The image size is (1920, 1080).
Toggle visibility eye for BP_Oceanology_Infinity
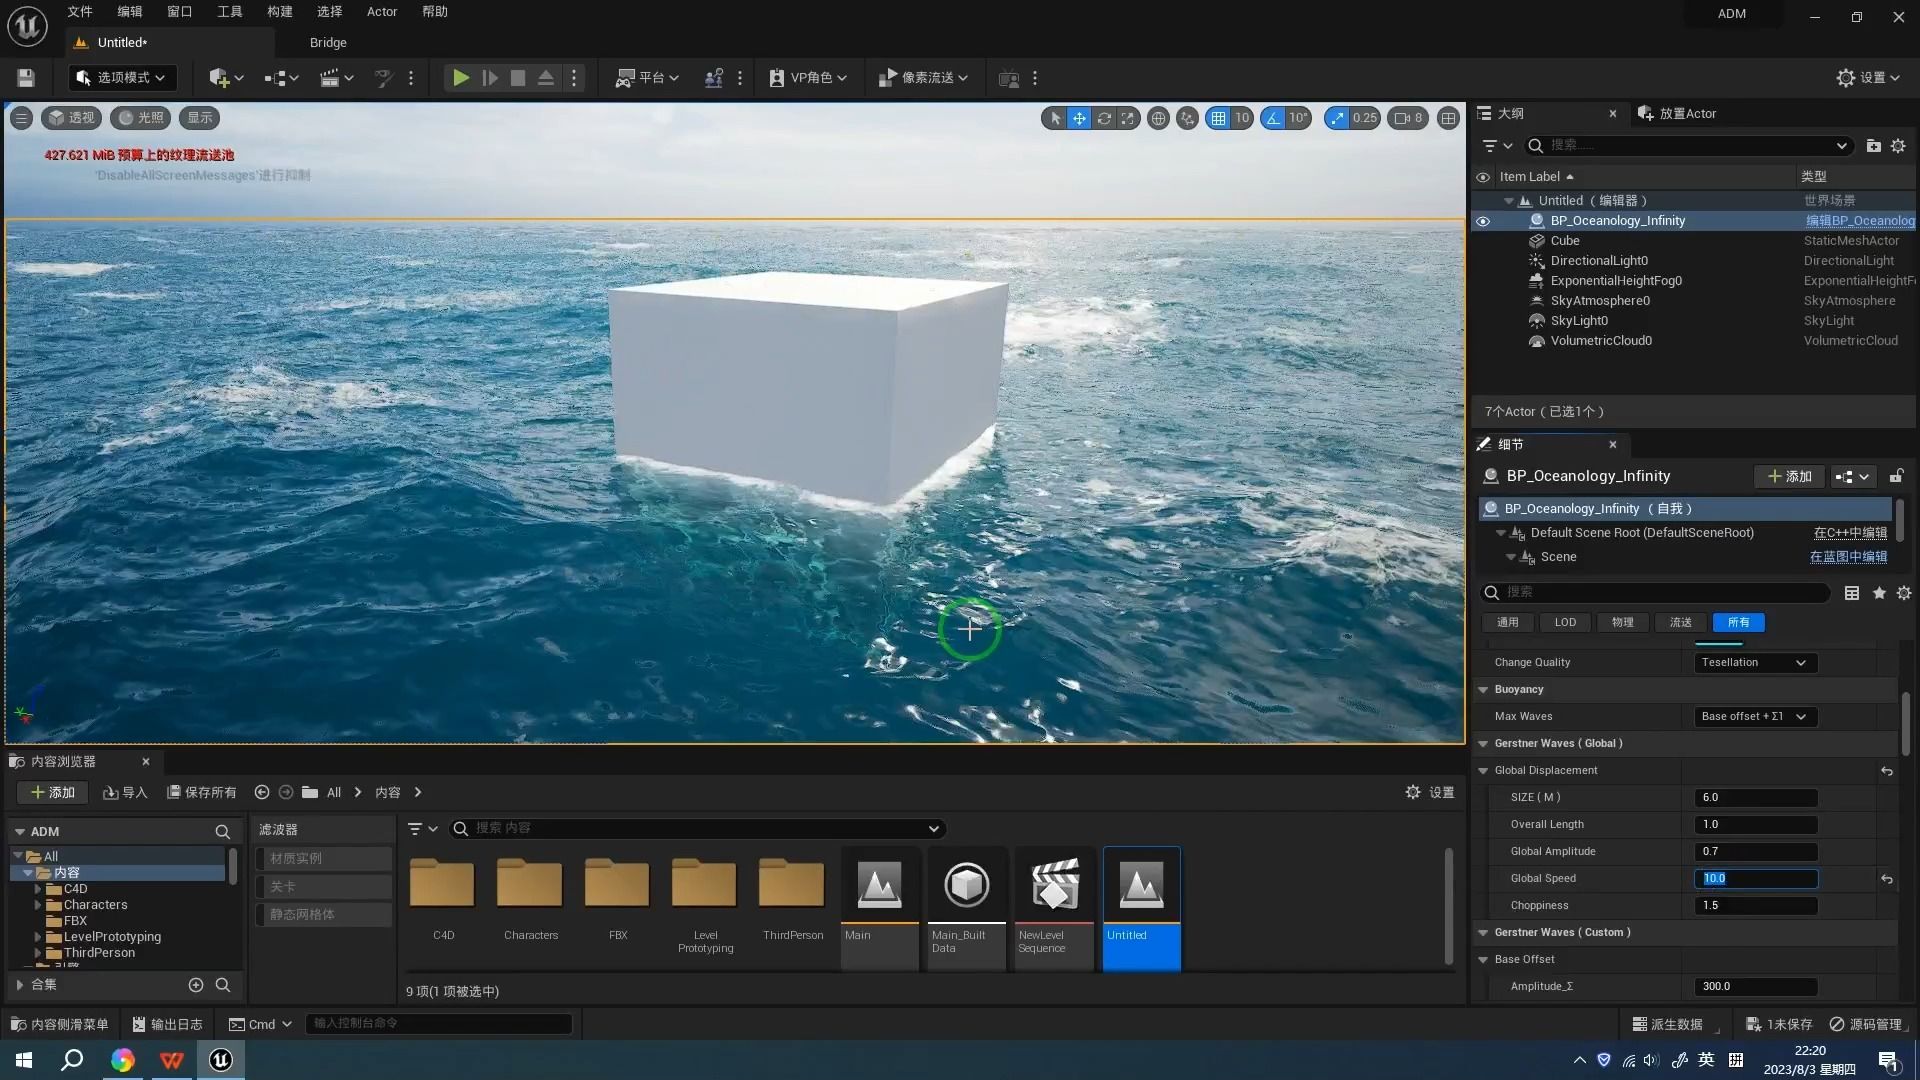click(1483, 221)
